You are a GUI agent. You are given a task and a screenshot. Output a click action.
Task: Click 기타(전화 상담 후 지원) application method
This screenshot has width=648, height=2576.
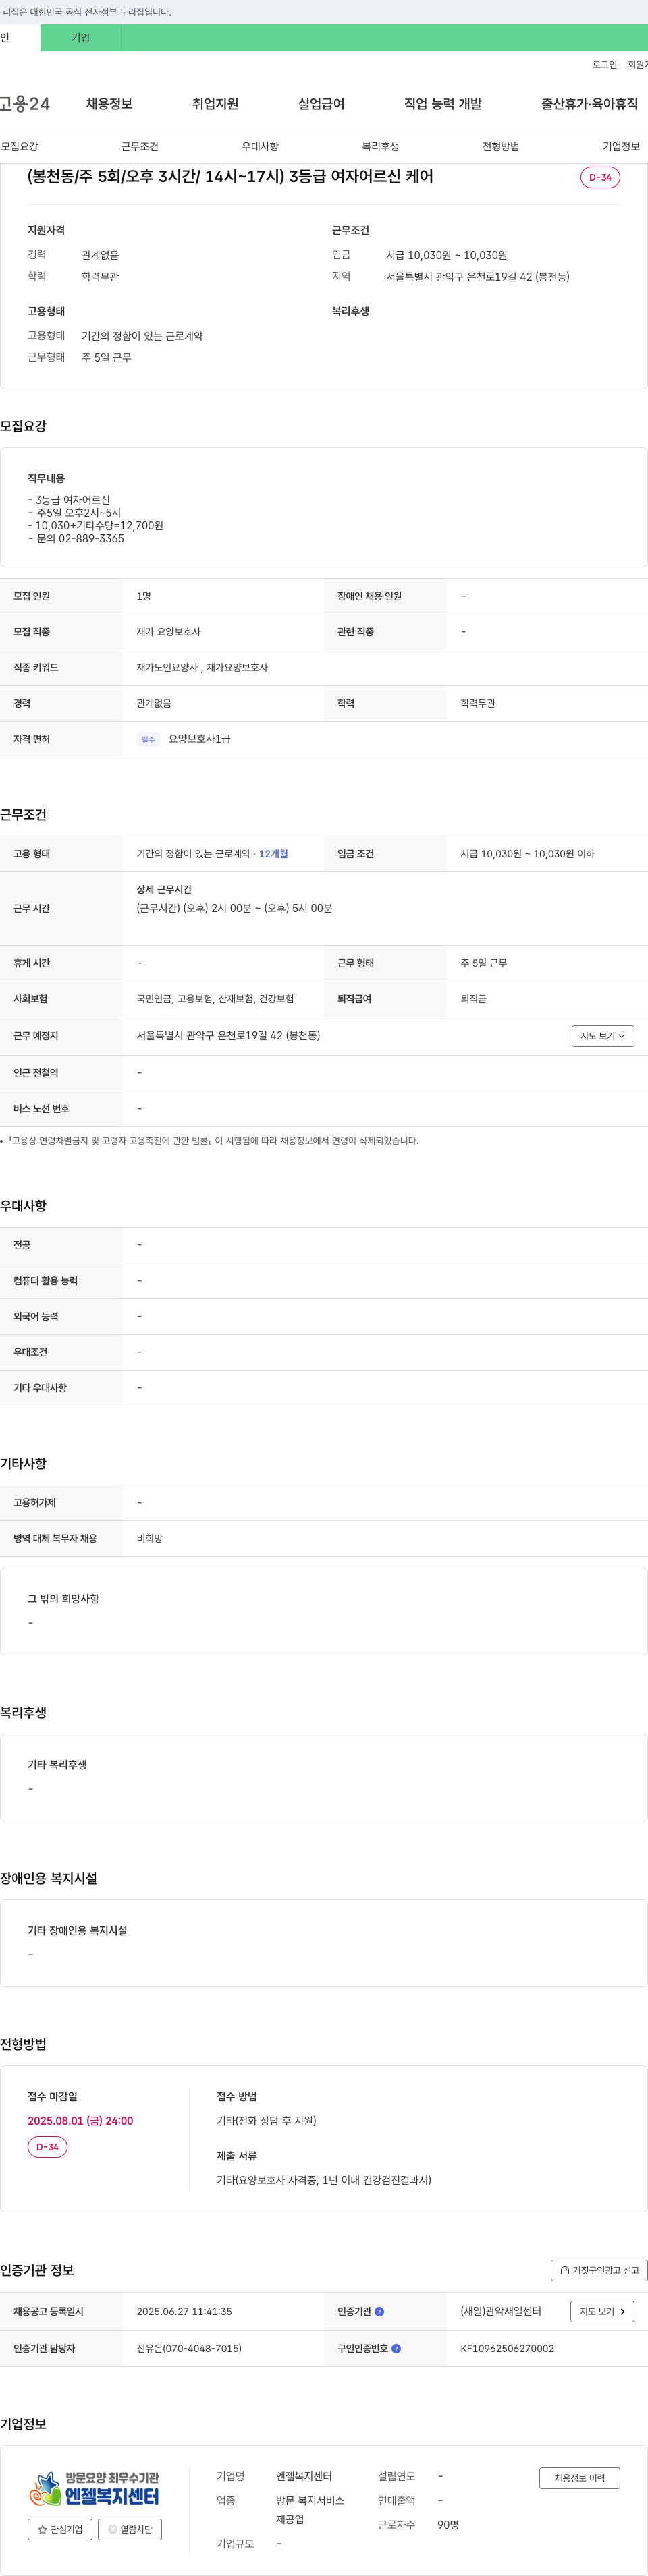(266, 2121)
